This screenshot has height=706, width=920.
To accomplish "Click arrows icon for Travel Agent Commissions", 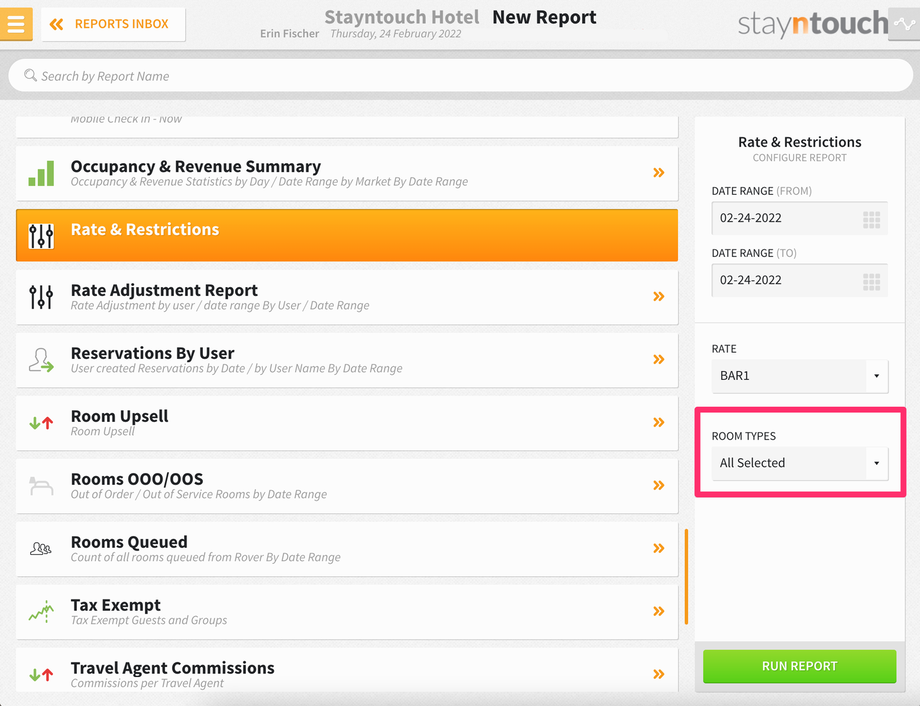I will [41, 675].
